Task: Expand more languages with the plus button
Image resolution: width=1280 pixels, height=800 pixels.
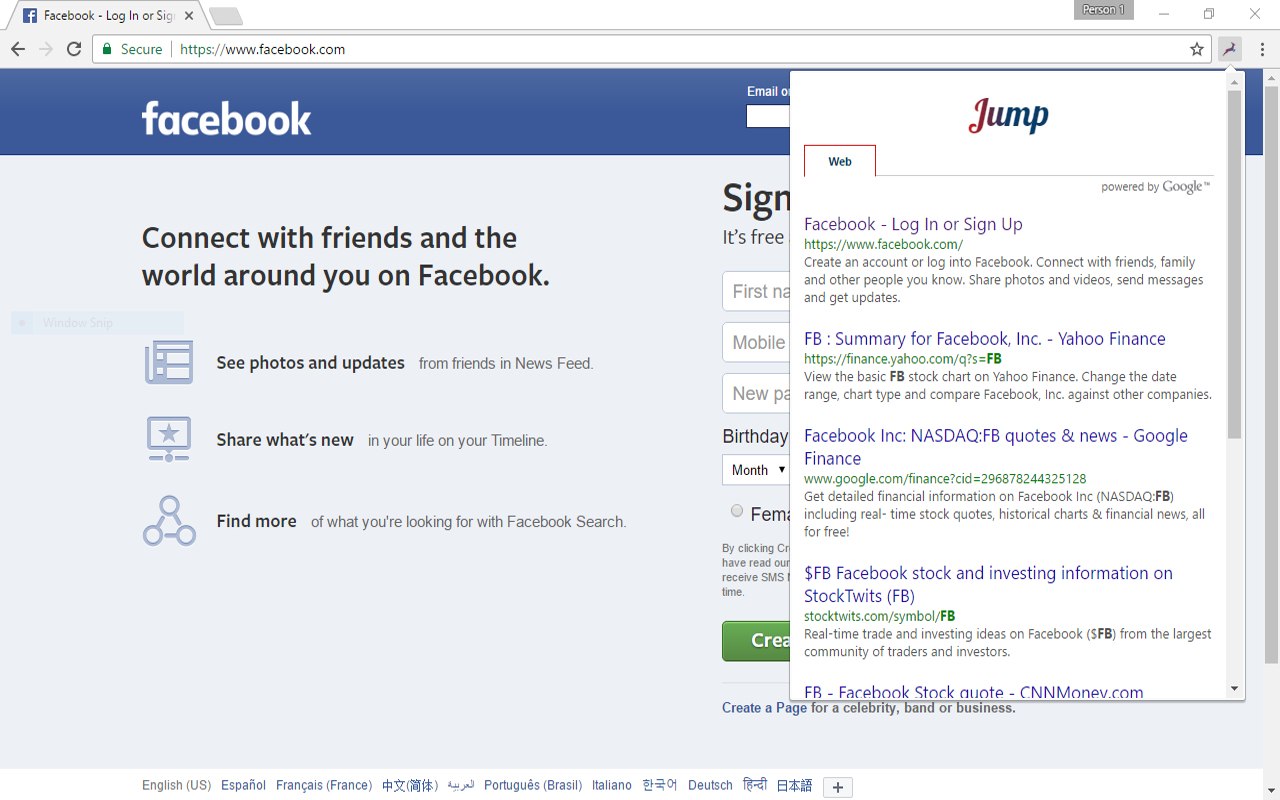Action: click(837, 787)
